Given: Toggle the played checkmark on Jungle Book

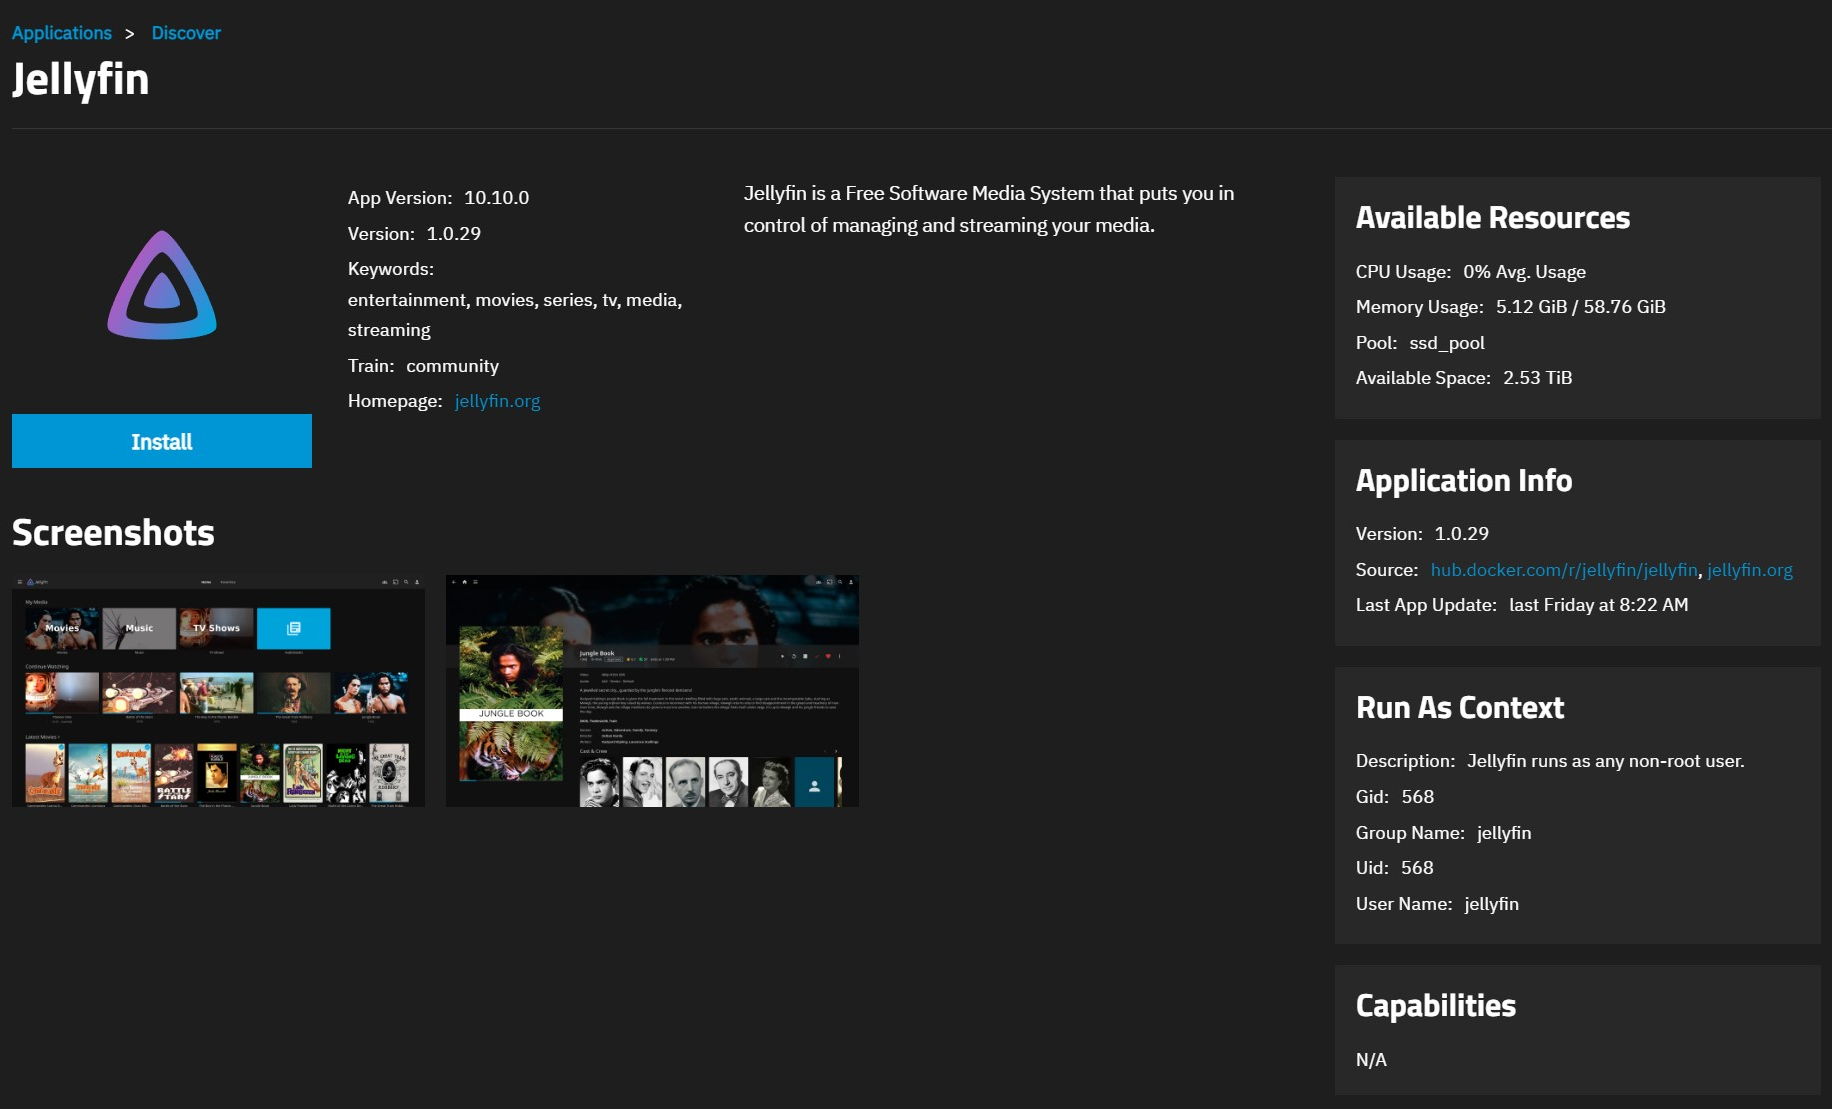Looking at the screenshot, I should [817, 654].
